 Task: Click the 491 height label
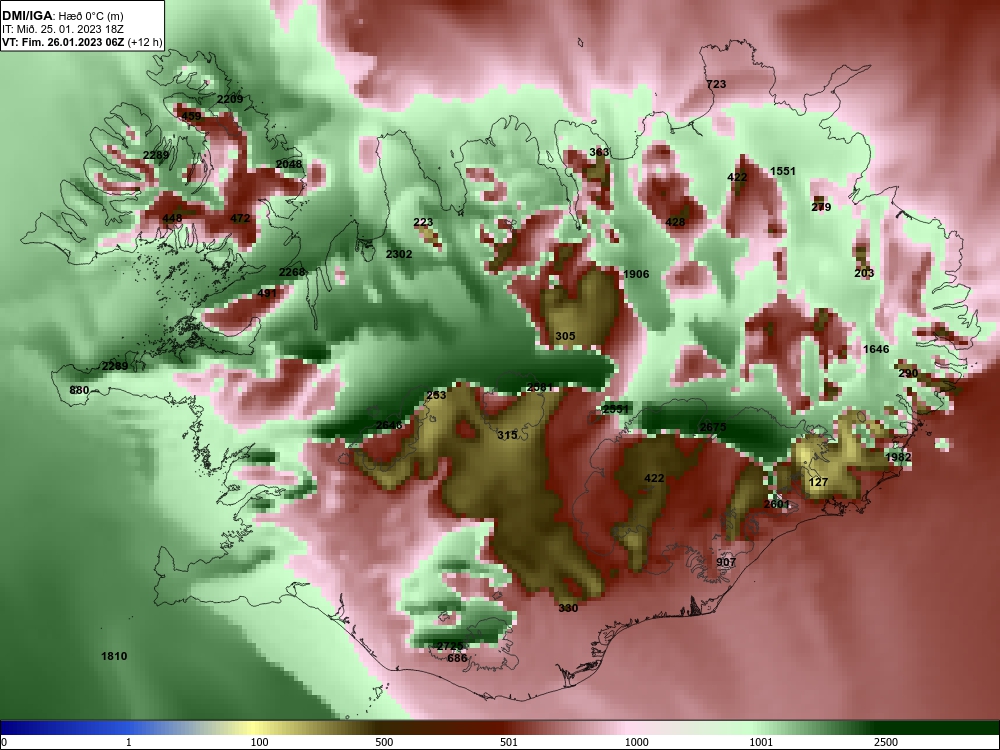coord(267,293)
